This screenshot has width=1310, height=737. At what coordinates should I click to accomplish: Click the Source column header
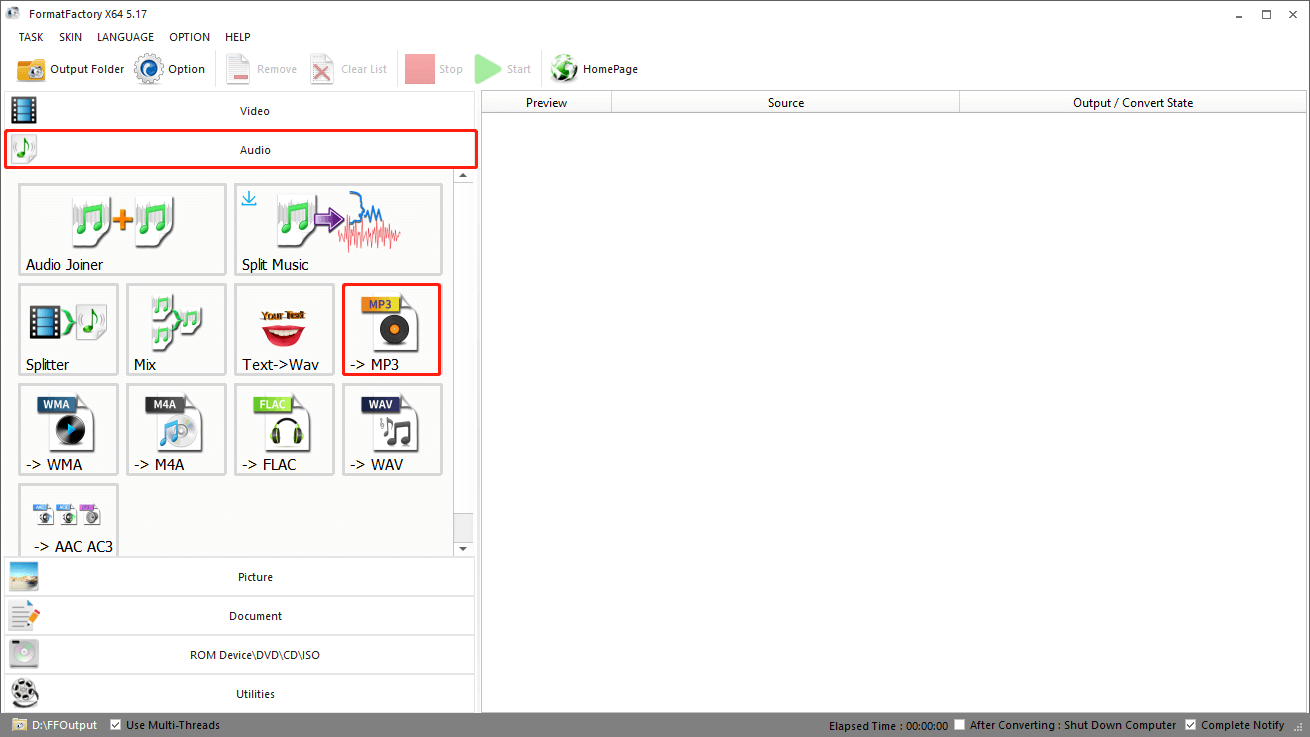[x=786, y=102]
